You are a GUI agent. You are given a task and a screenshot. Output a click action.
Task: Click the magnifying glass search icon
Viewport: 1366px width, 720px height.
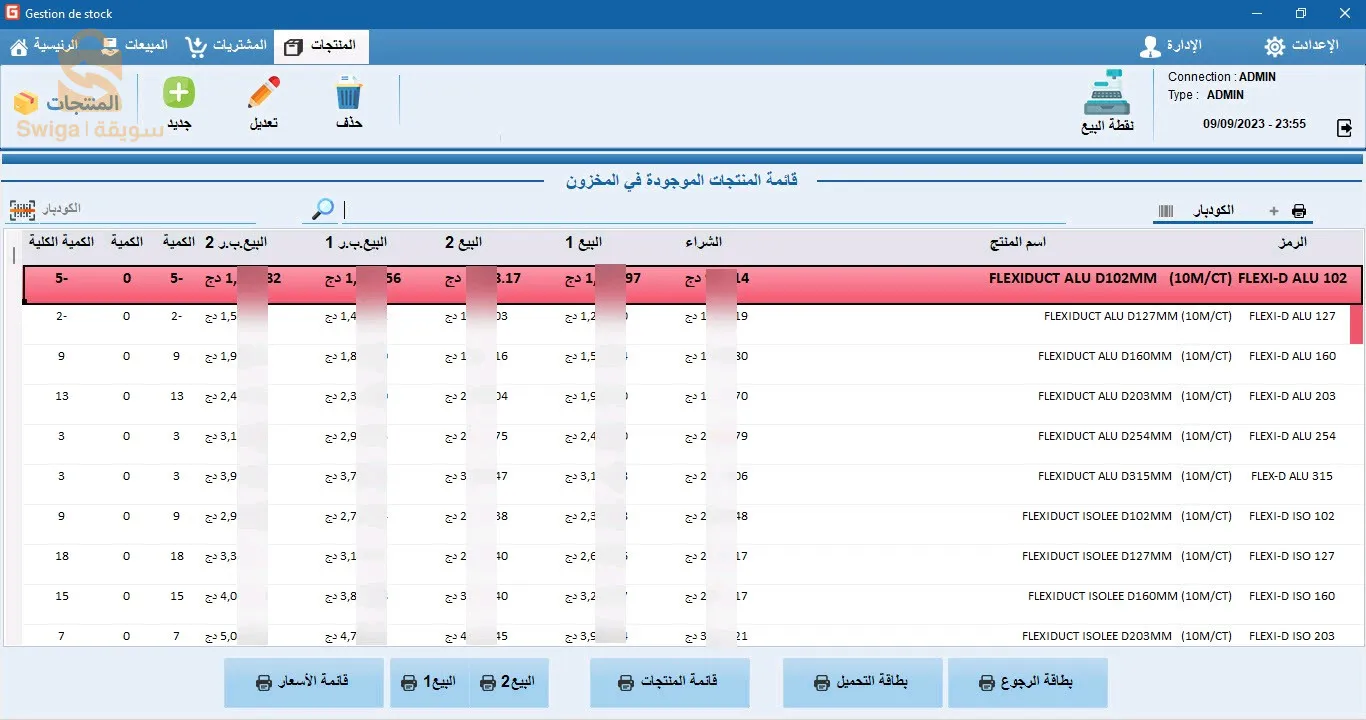323,209
